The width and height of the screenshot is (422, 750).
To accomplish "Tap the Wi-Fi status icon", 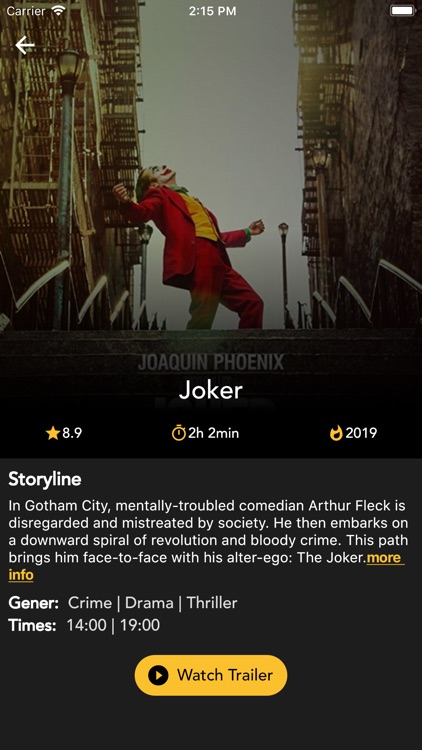I will point(58,11).
